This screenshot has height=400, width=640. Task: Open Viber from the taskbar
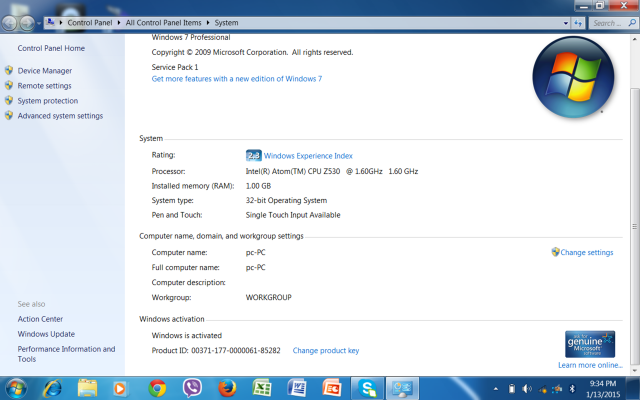(x=192, y=388)
